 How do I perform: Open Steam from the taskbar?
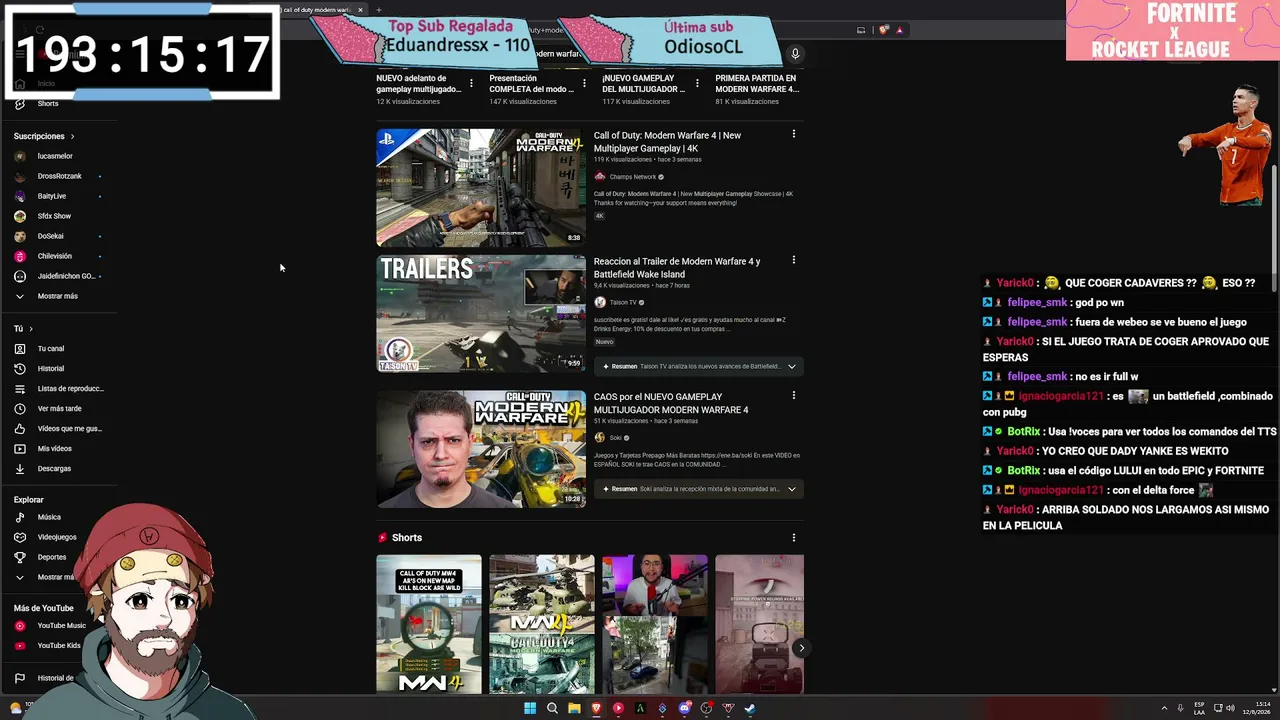750,709
